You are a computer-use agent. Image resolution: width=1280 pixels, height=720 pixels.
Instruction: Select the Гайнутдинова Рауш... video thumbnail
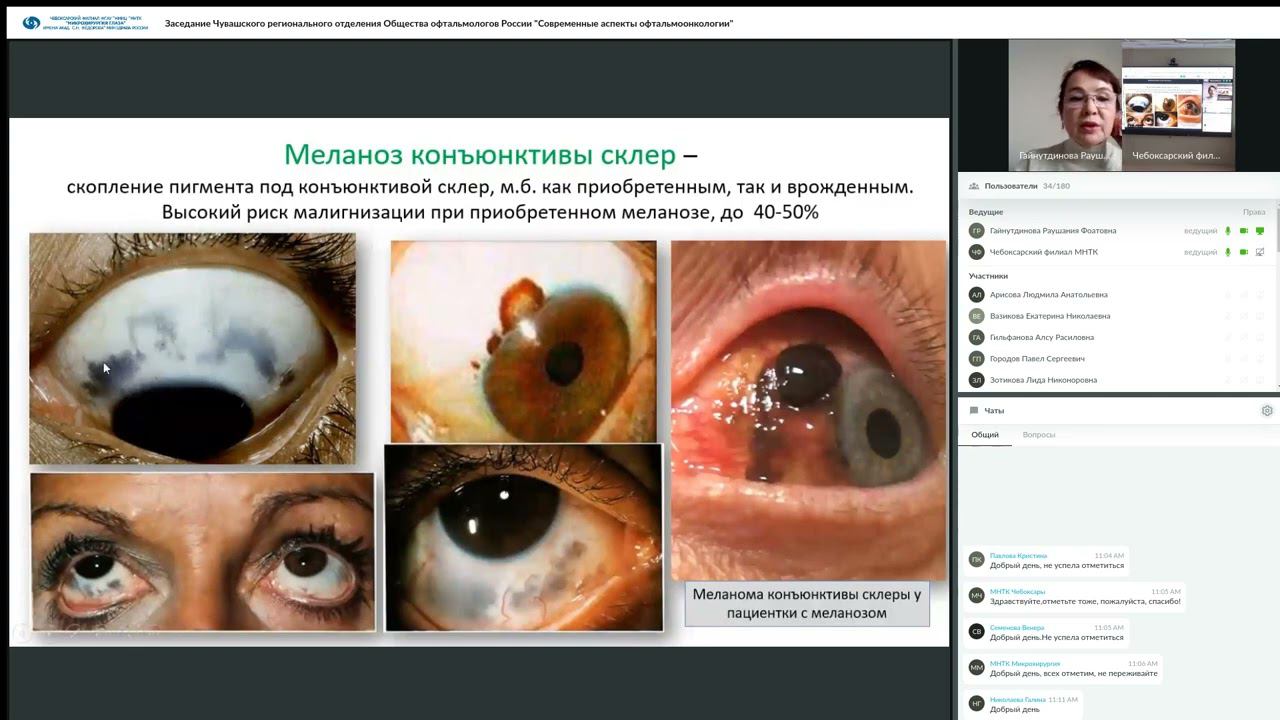pyautogui.click(x=1065, y=105)
